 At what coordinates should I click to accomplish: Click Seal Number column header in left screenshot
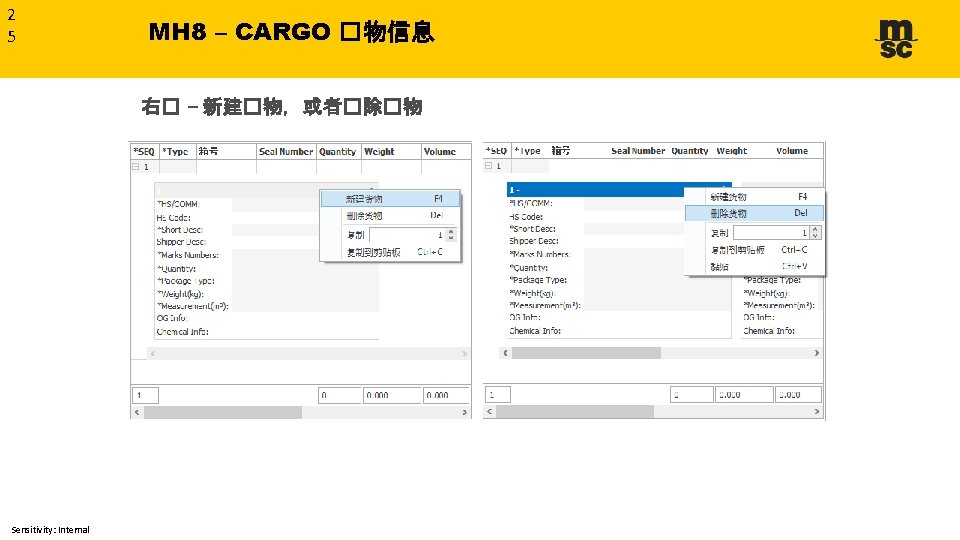pyautogui.click(x=286, y=151)
